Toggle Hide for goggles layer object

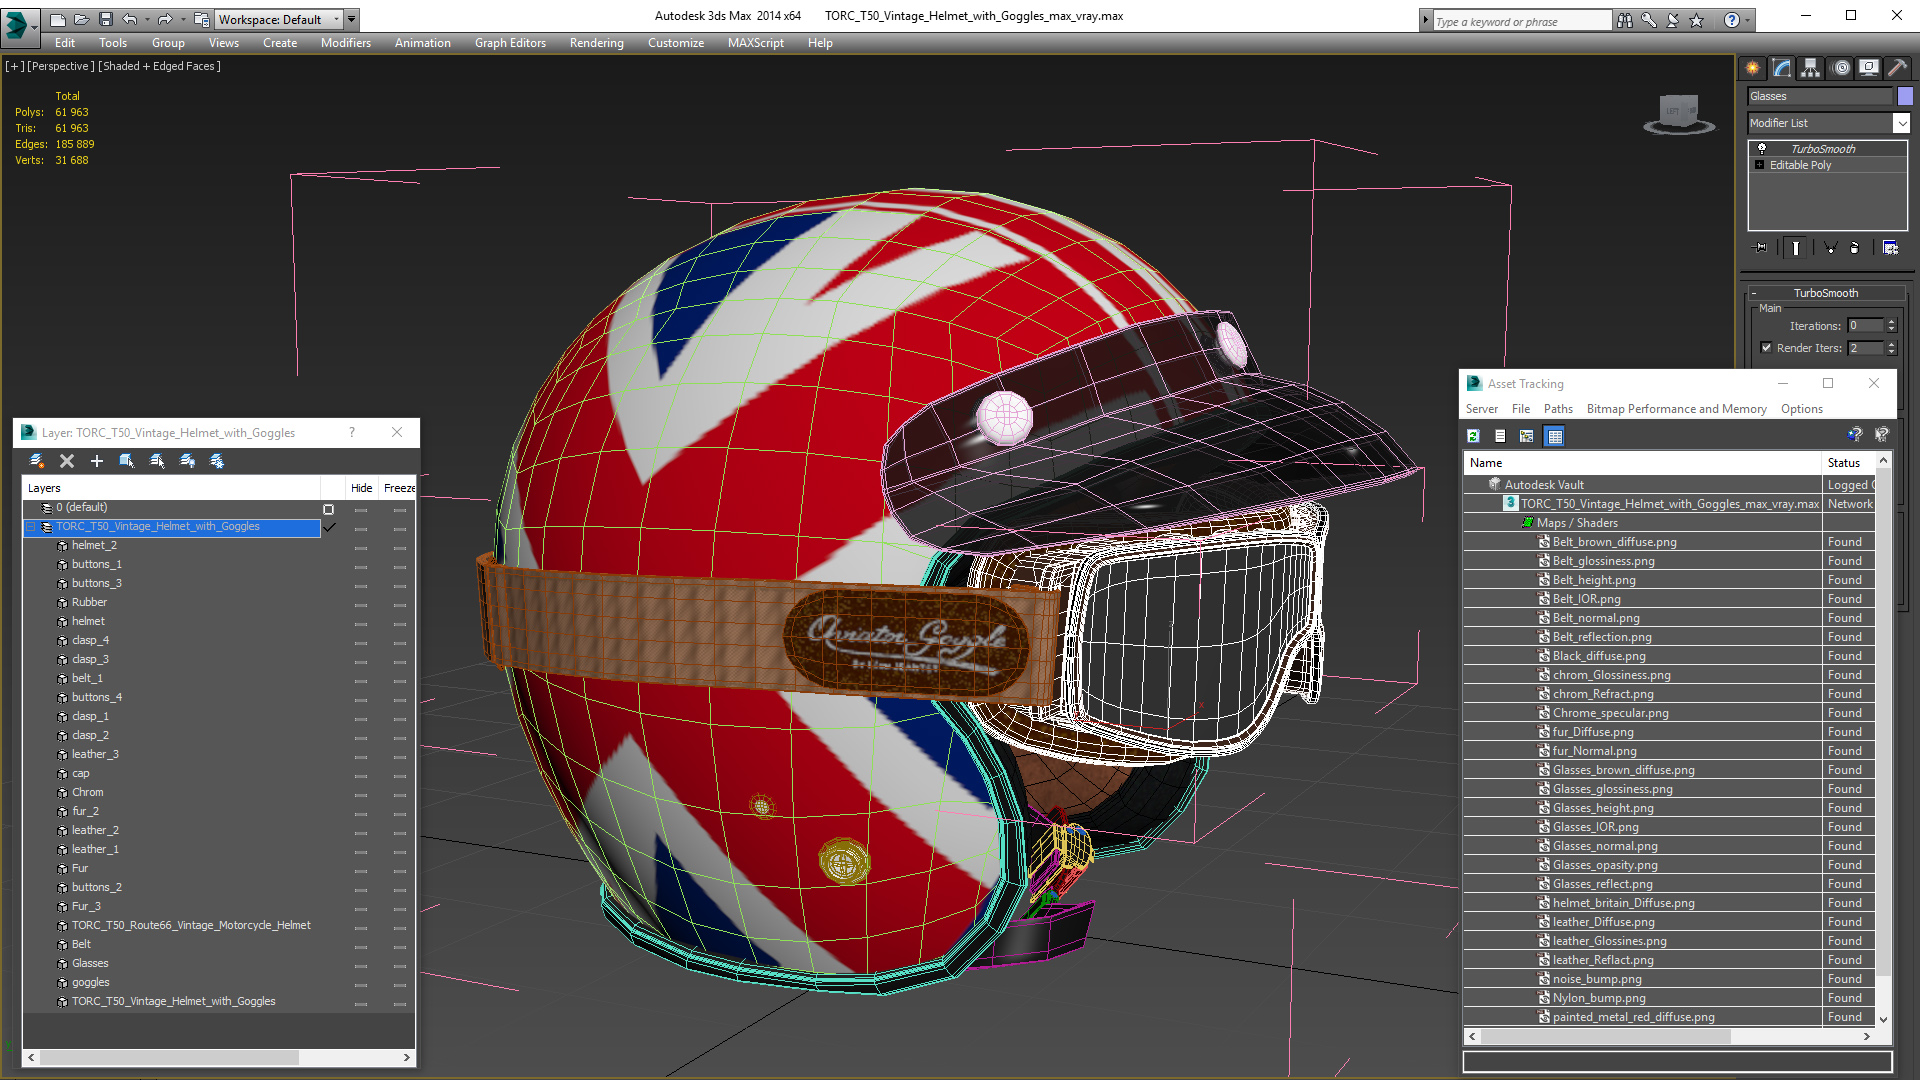(x=361, y=984)
